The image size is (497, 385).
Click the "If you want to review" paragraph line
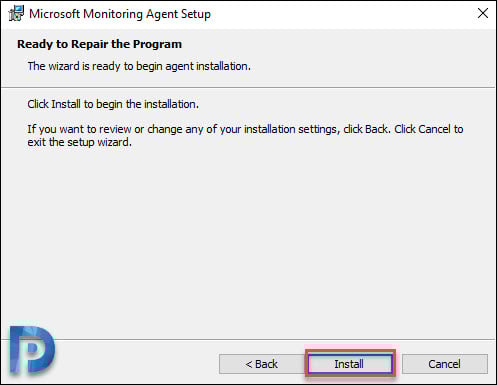click(245, 129)
